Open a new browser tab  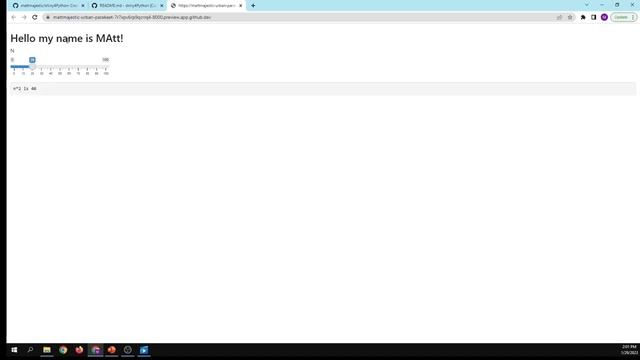click(x=253, y=6)
